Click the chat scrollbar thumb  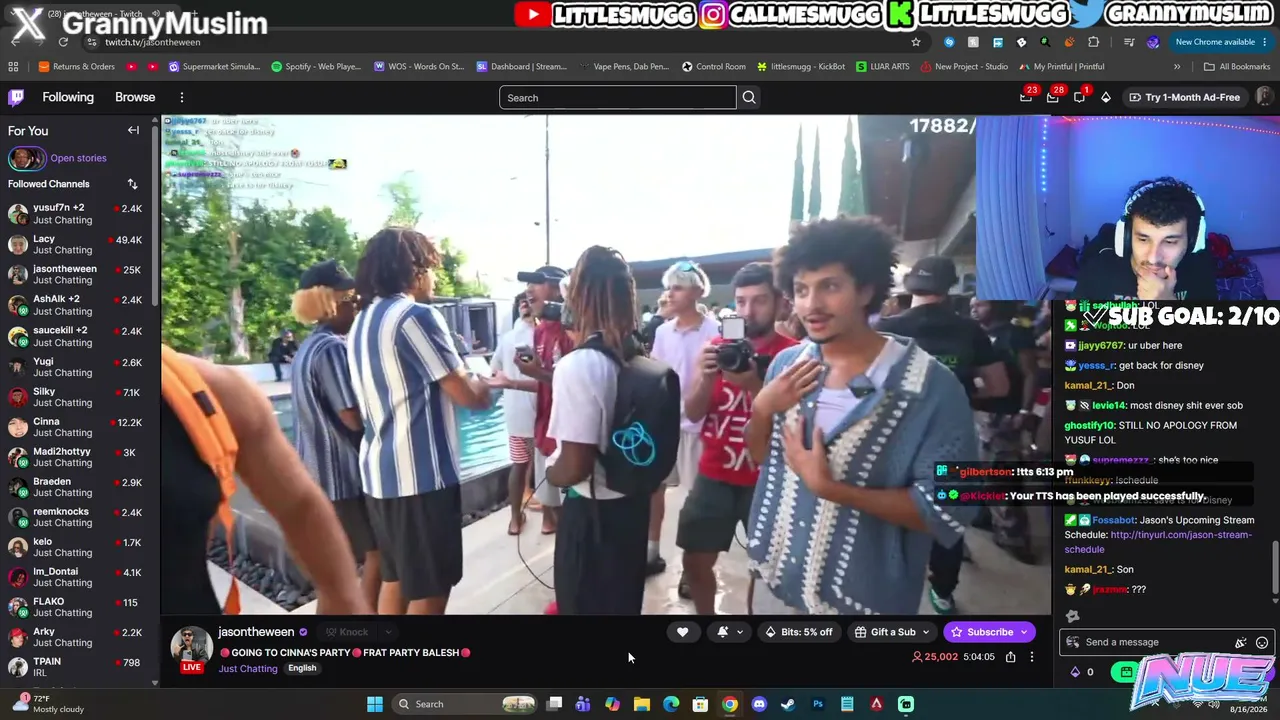[x=1275, y=568]
